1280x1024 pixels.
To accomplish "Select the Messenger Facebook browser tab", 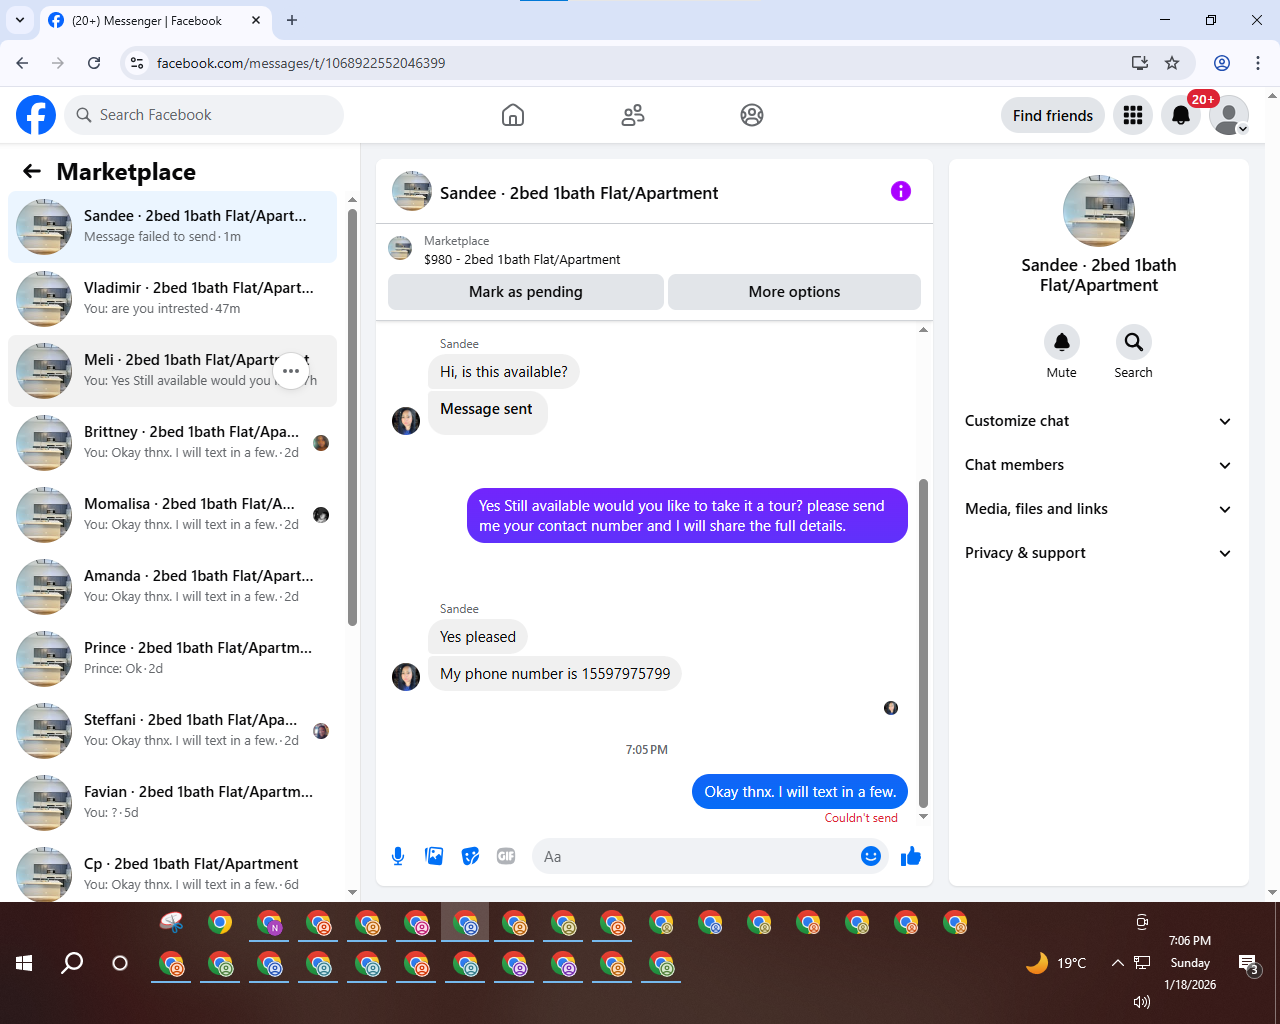I will (155, 20).
